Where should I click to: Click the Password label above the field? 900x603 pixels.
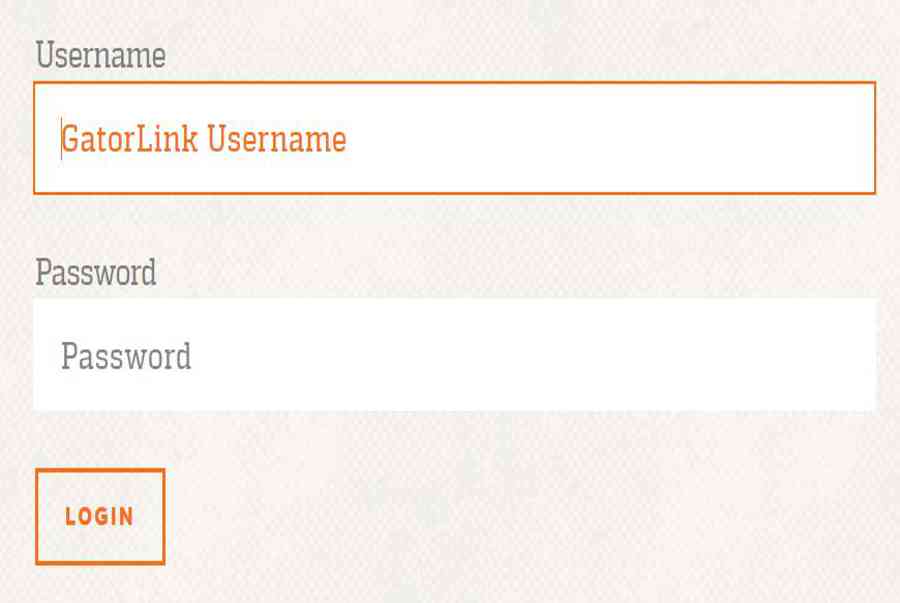(x=95, y=273)
